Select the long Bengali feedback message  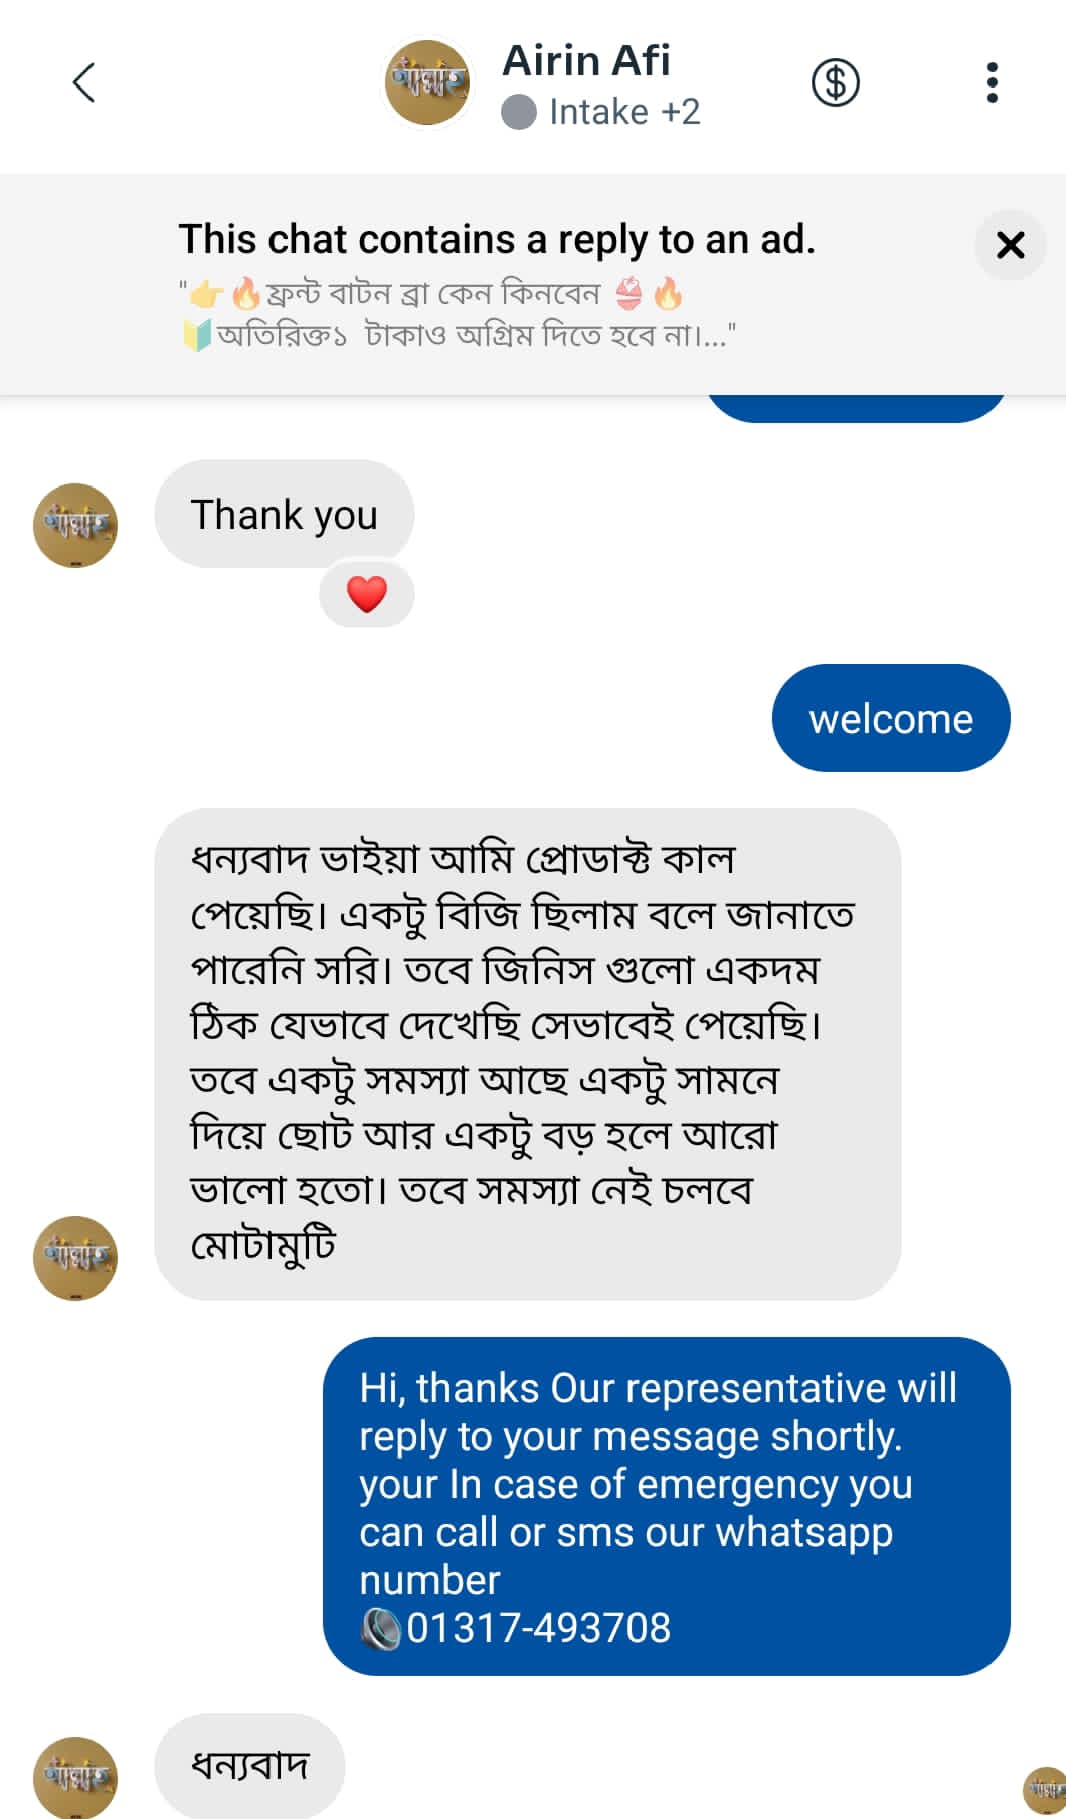coord(527,1053)
